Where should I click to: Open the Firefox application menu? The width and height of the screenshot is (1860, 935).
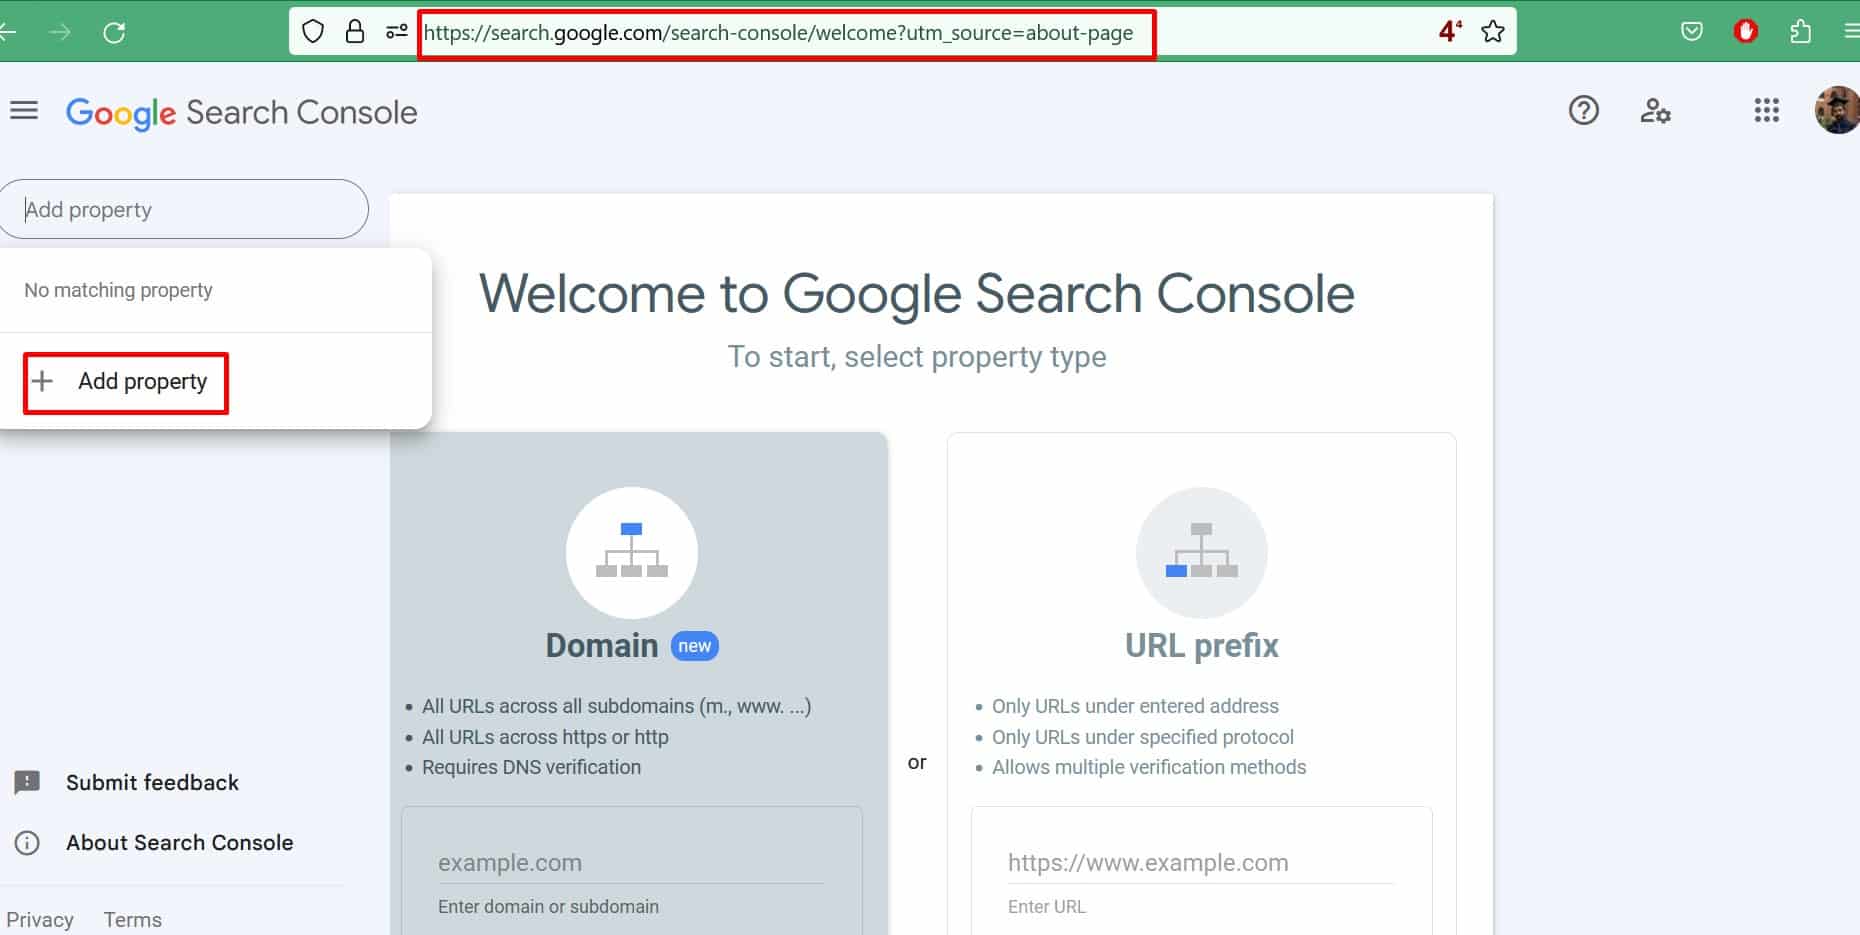click(x=1852, y=31)
